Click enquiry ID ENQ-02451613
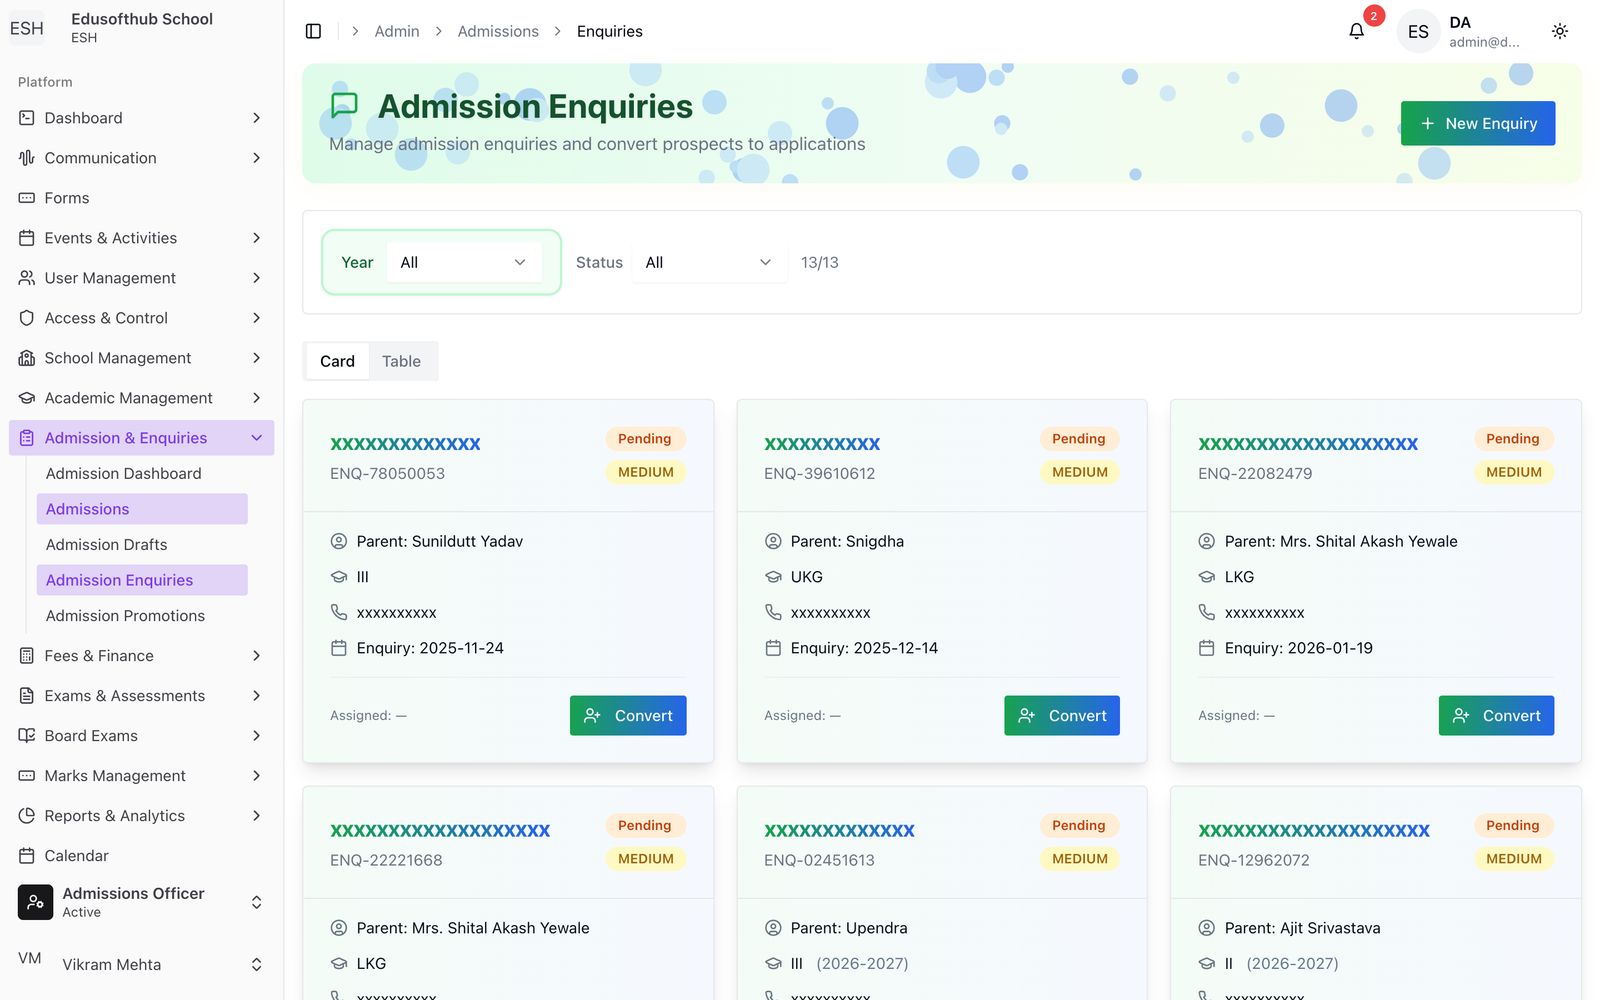Image resolution: width=1600 pixels, height=1000 pixels. point(819,860)
